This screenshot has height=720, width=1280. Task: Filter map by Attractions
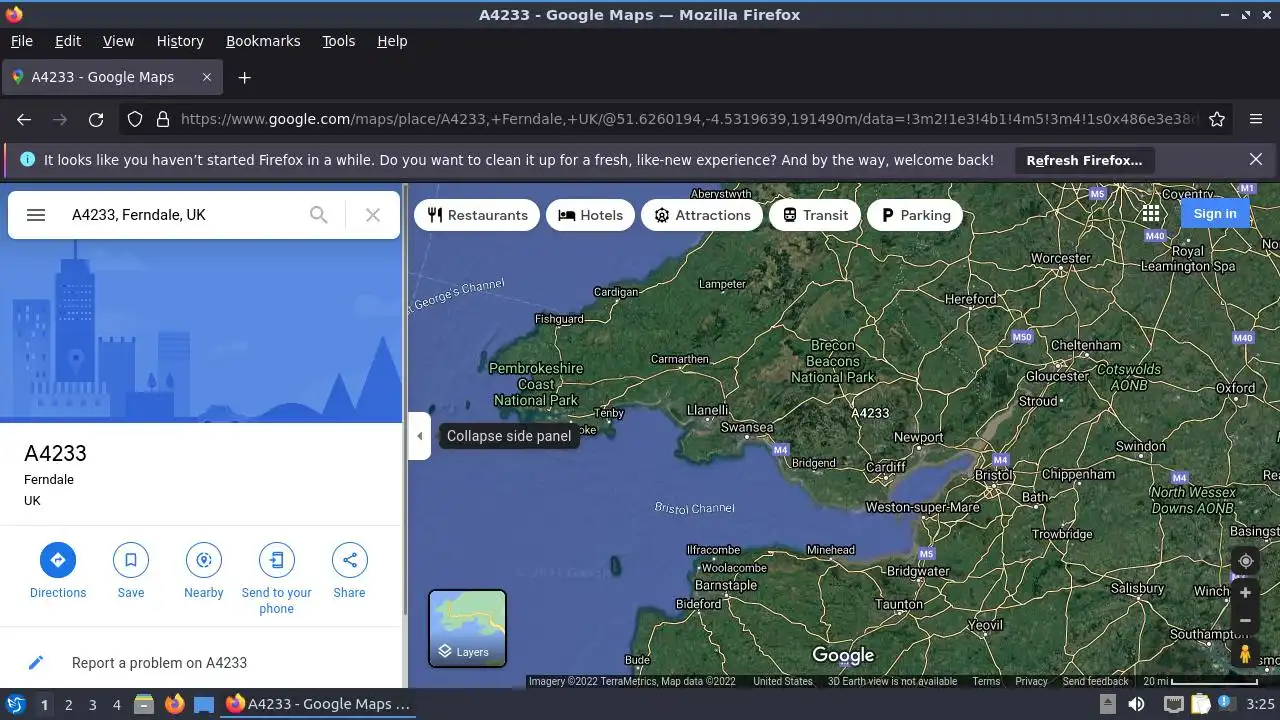coord(702,215)
